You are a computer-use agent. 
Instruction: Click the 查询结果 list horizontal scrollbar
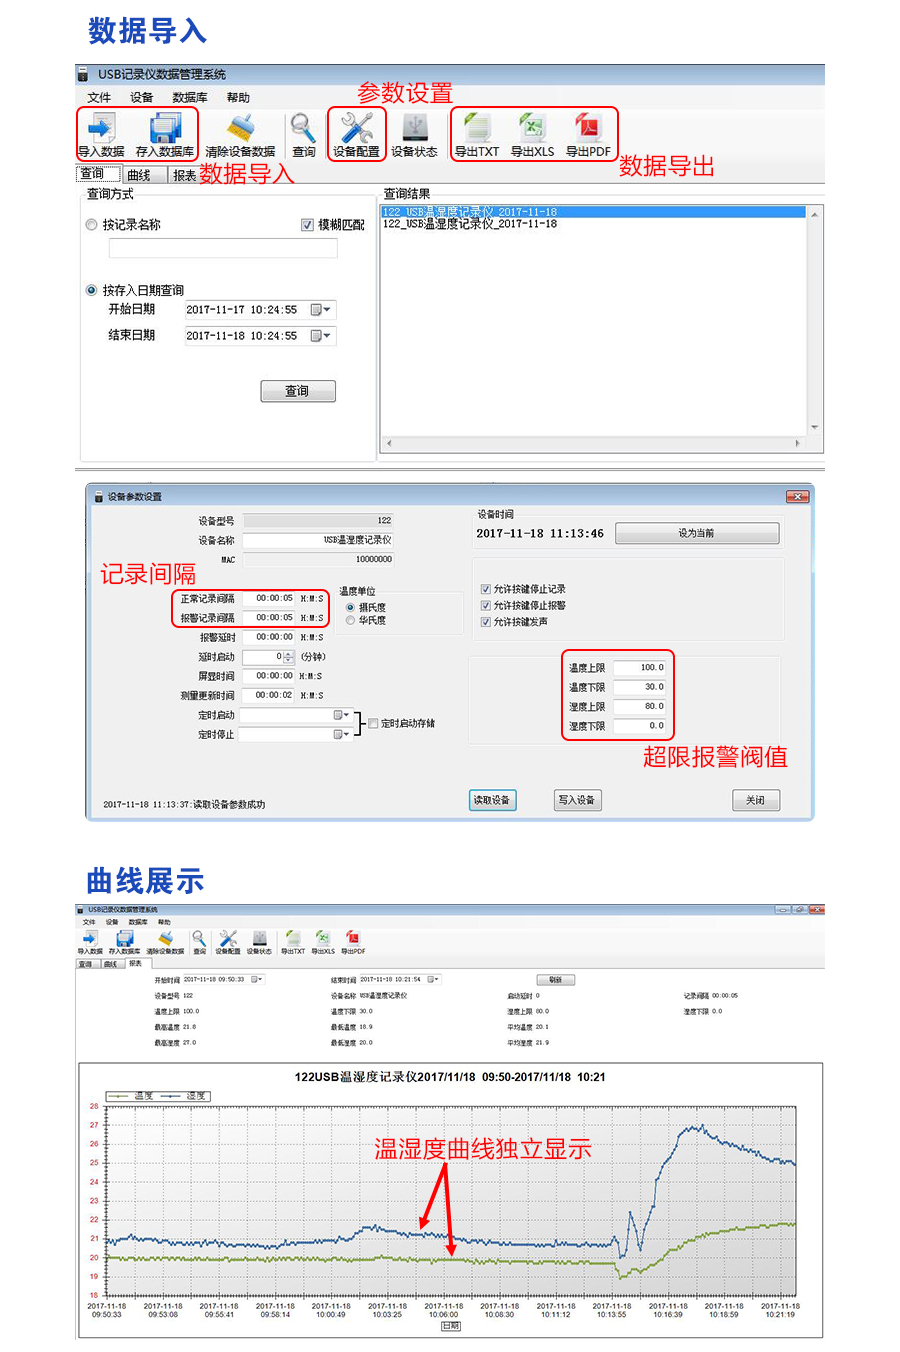point(594,443)
